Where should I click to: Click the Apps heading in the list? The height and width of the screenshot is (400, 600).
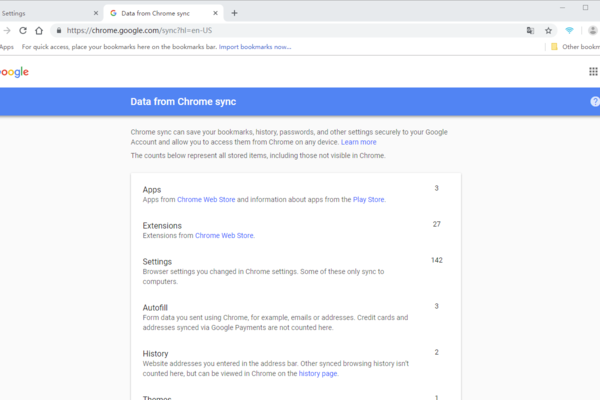tap(152, 189)
